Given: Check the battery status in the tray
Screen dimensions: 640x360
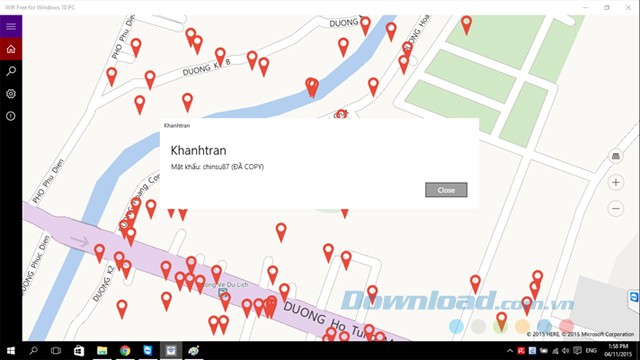Looking at the screenshot, I should (x=544, y=351).
